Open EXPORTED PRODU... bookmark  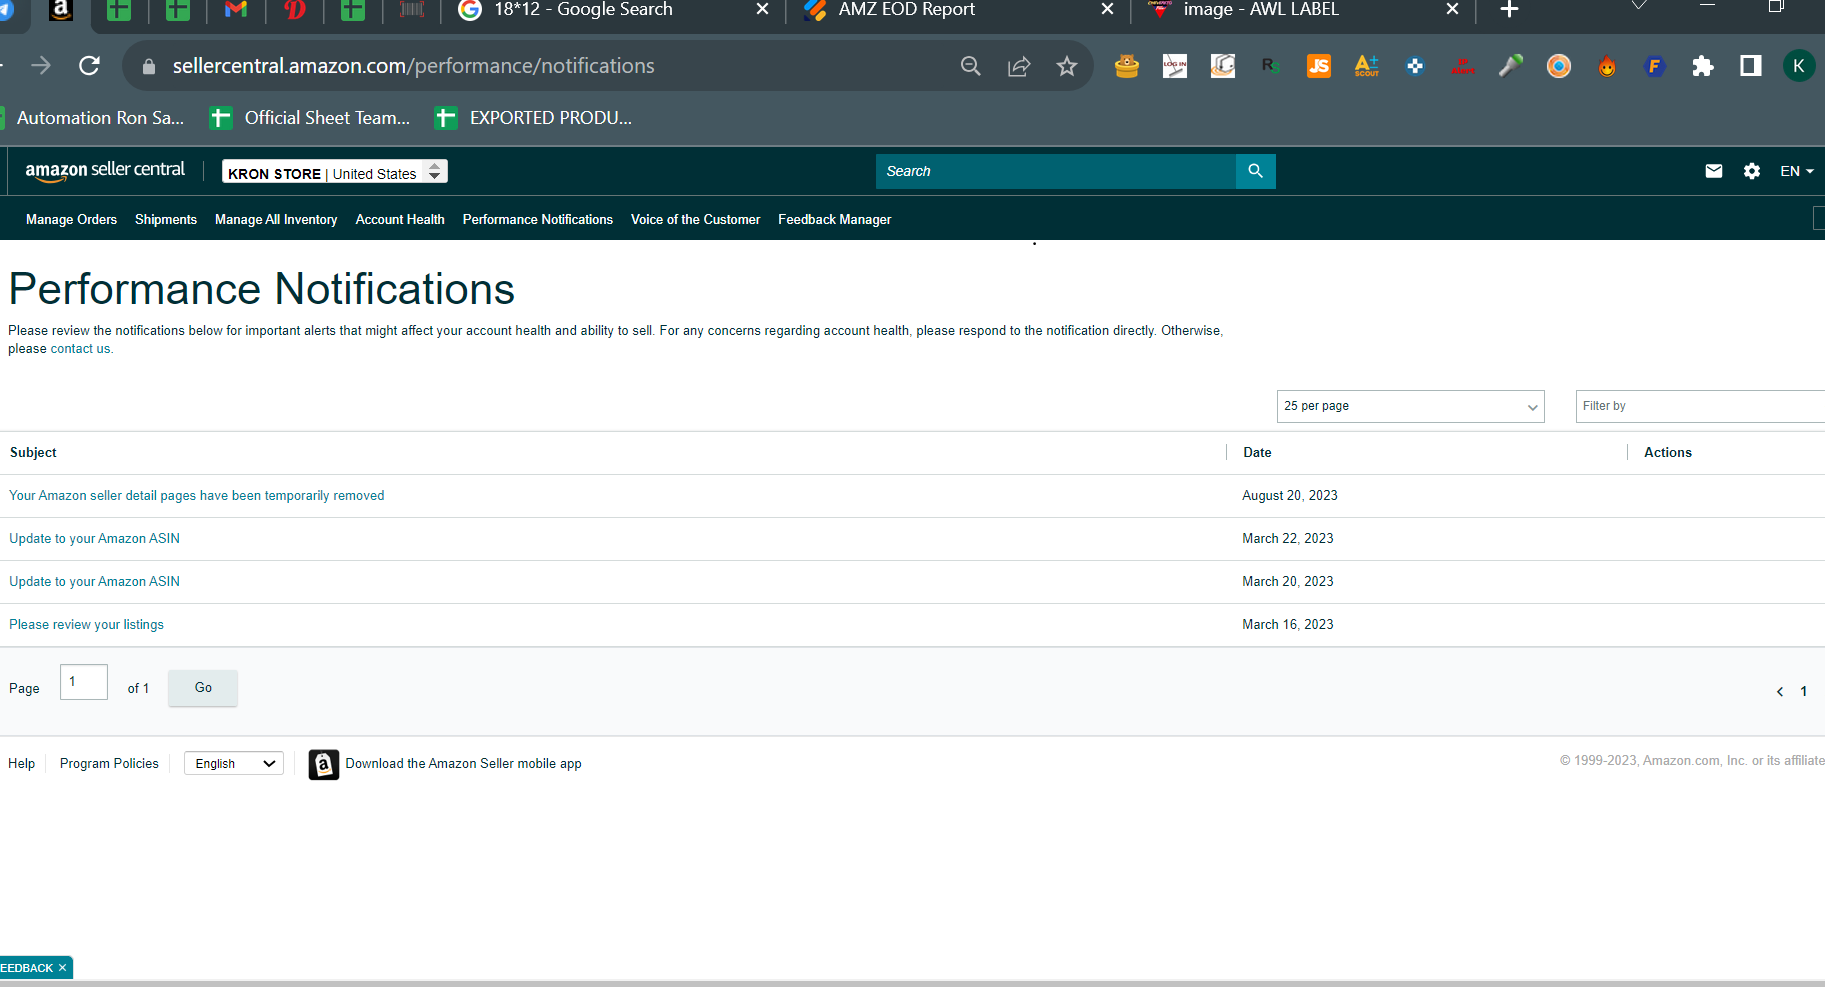[x=534, y=118]
